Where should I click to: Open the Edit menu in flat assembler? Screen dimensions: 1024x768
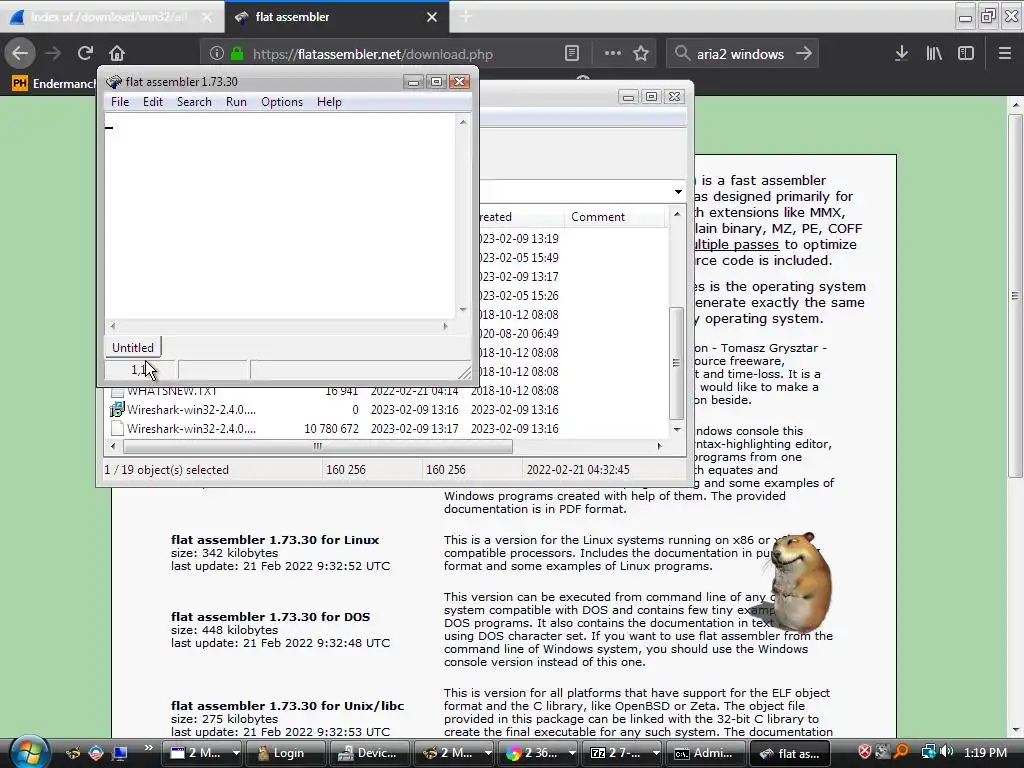pyautogui.click(x=153, y=102)
